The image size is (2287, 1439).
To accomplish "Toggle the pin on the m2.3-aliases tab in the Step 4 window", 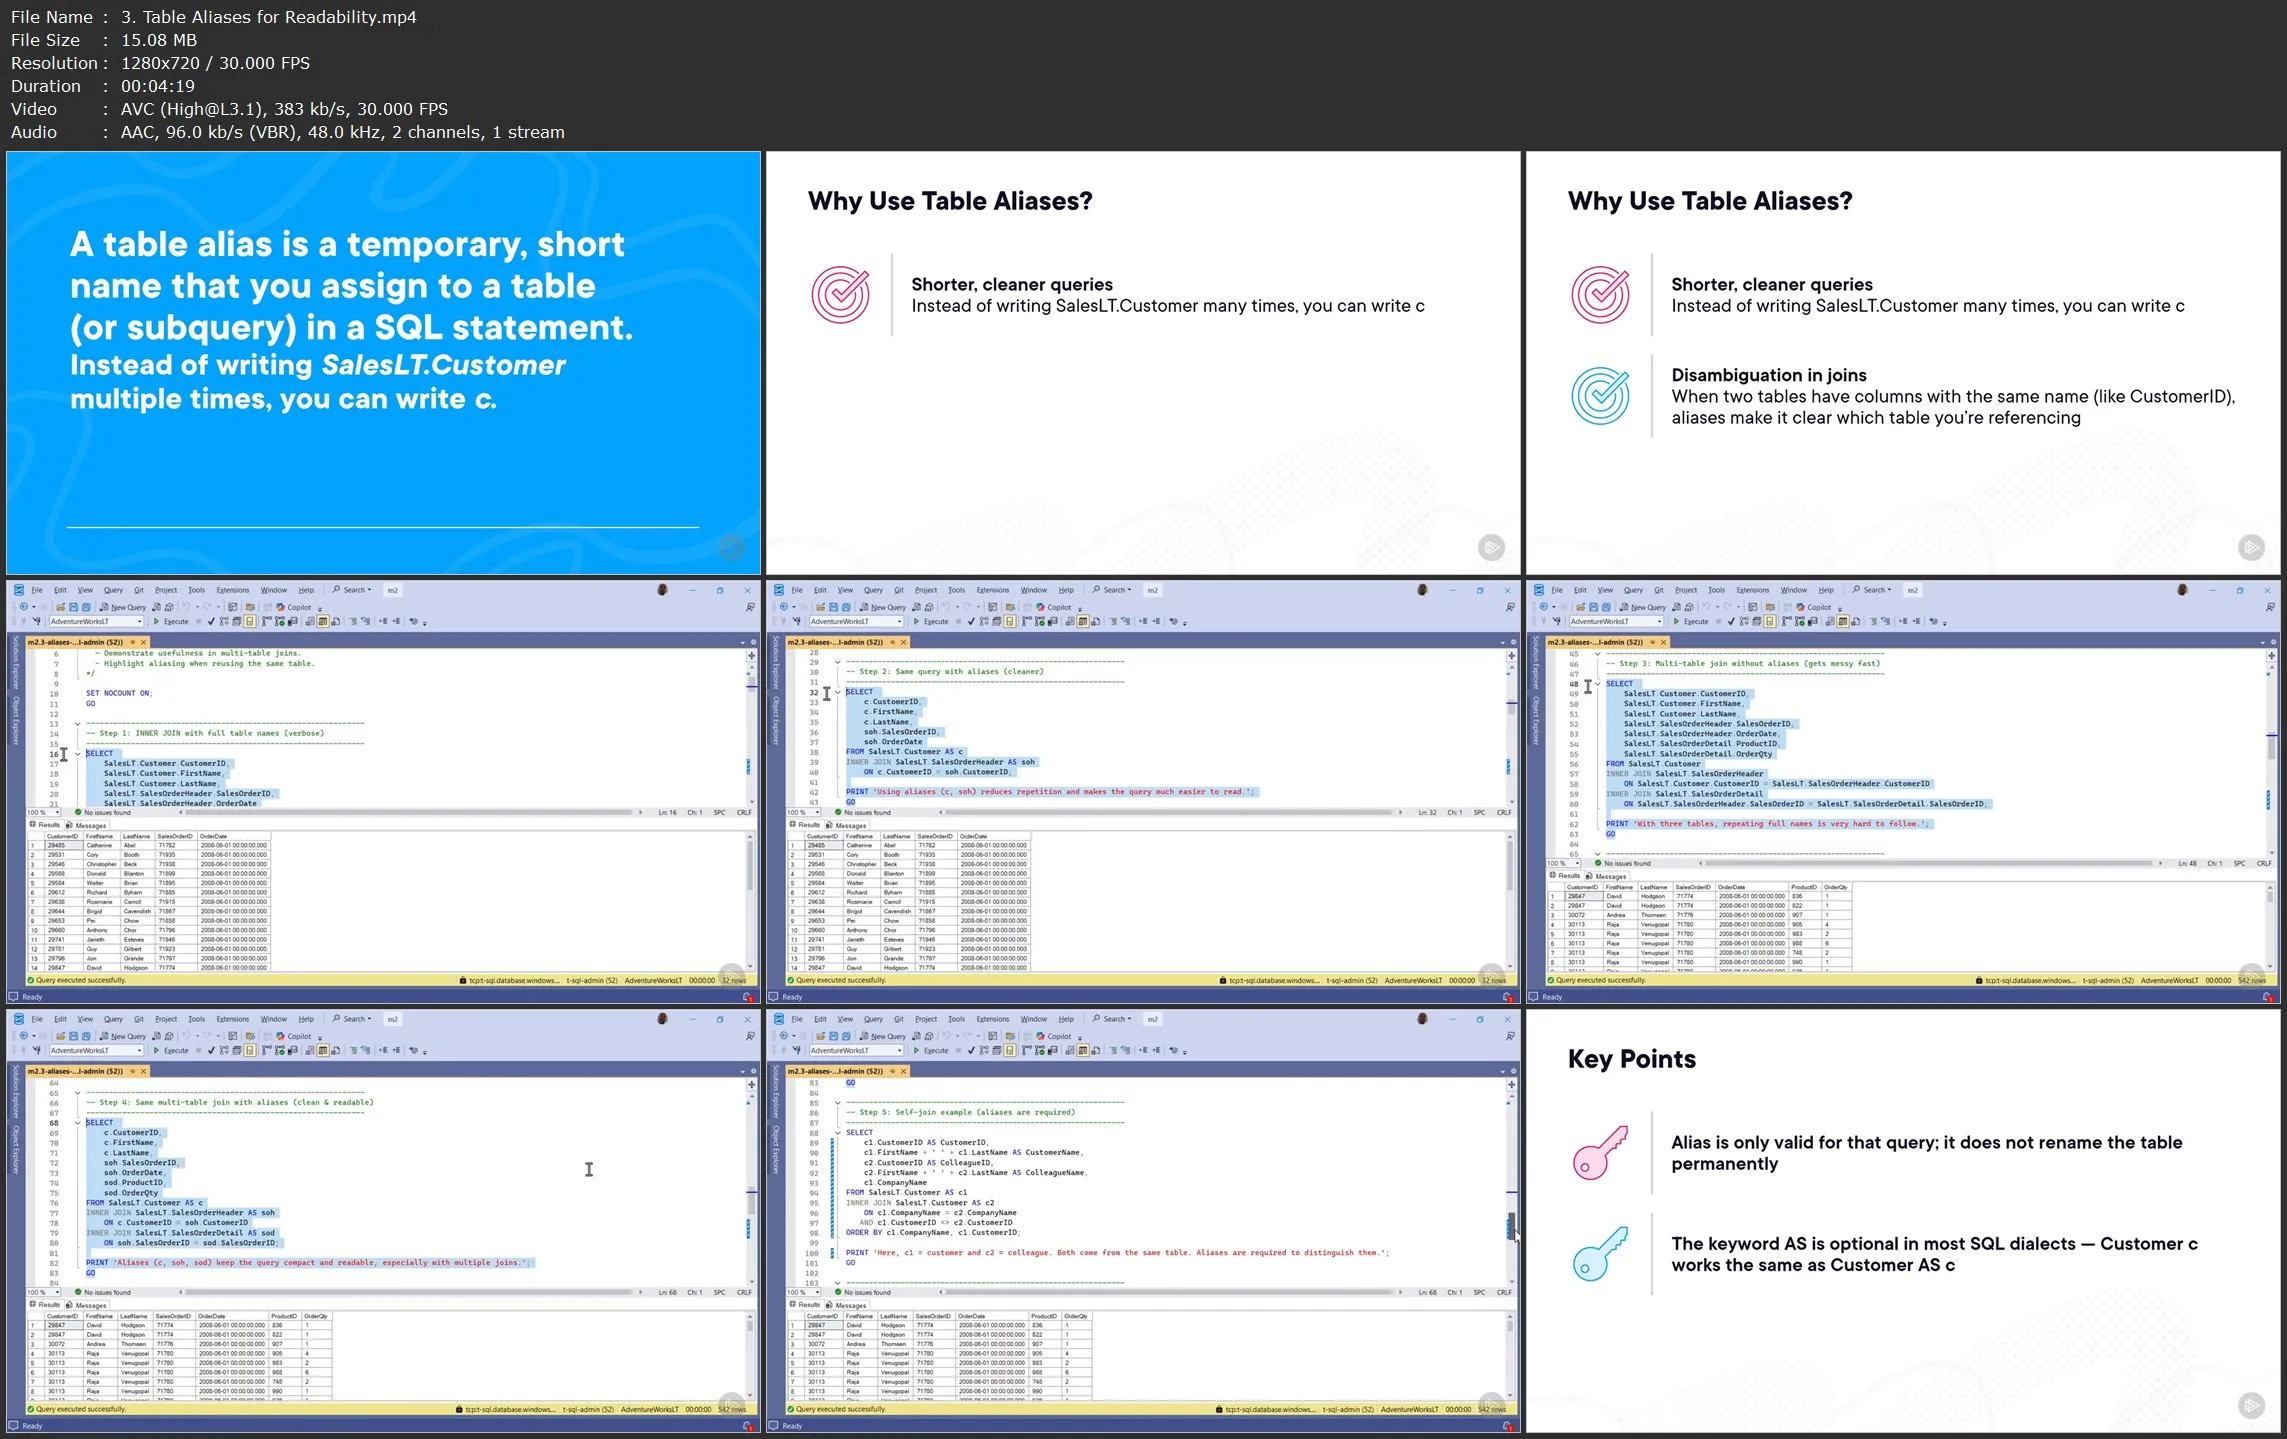I will click(x=131, y=1071).
